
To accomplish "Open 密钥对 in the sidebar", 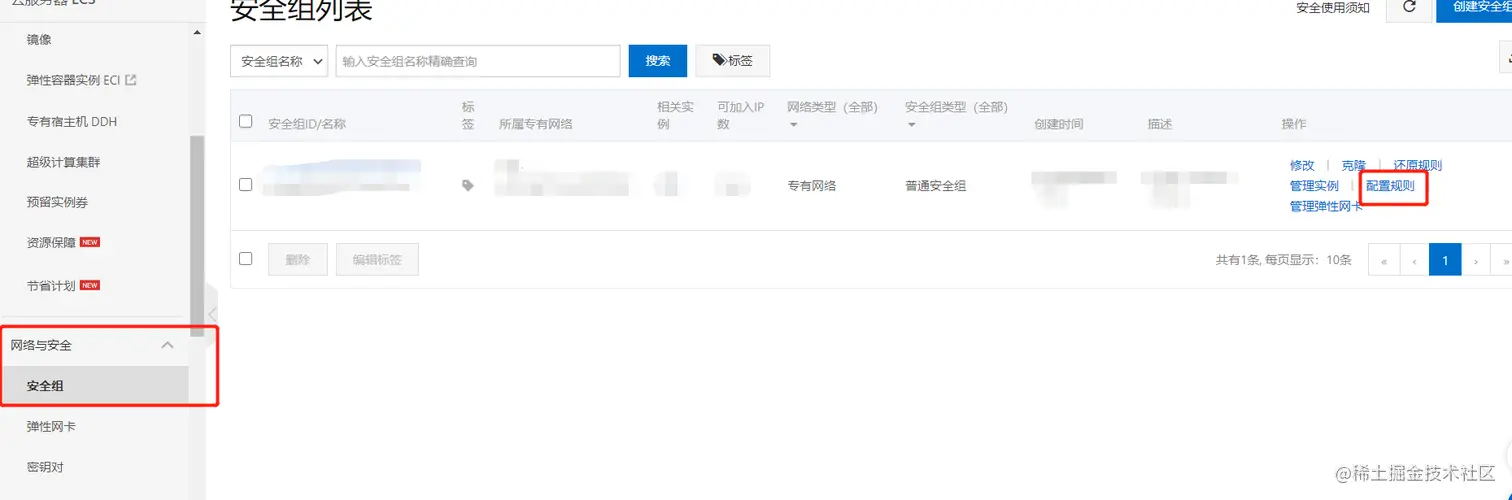I will tap(45, 467).
